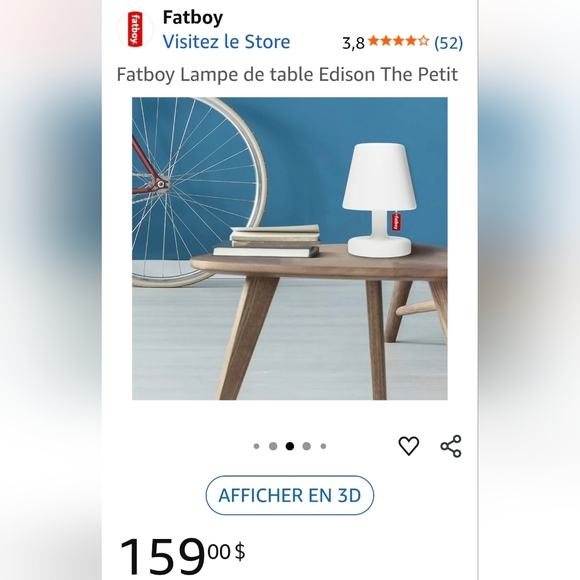Open the main product photo
Screen dimensions: 580x580
click(290, 249)
